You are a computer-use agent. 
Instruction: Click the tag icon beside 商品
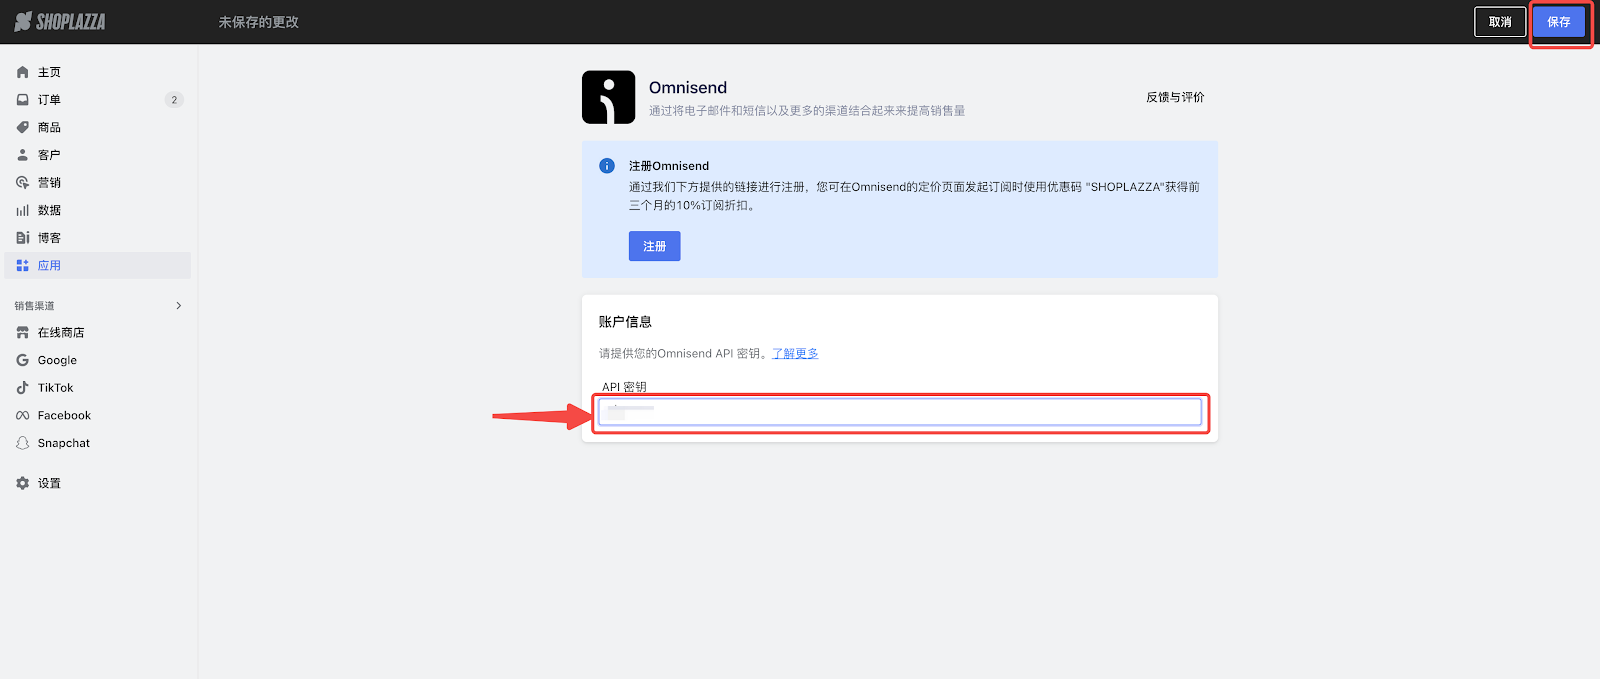point(23,127)
